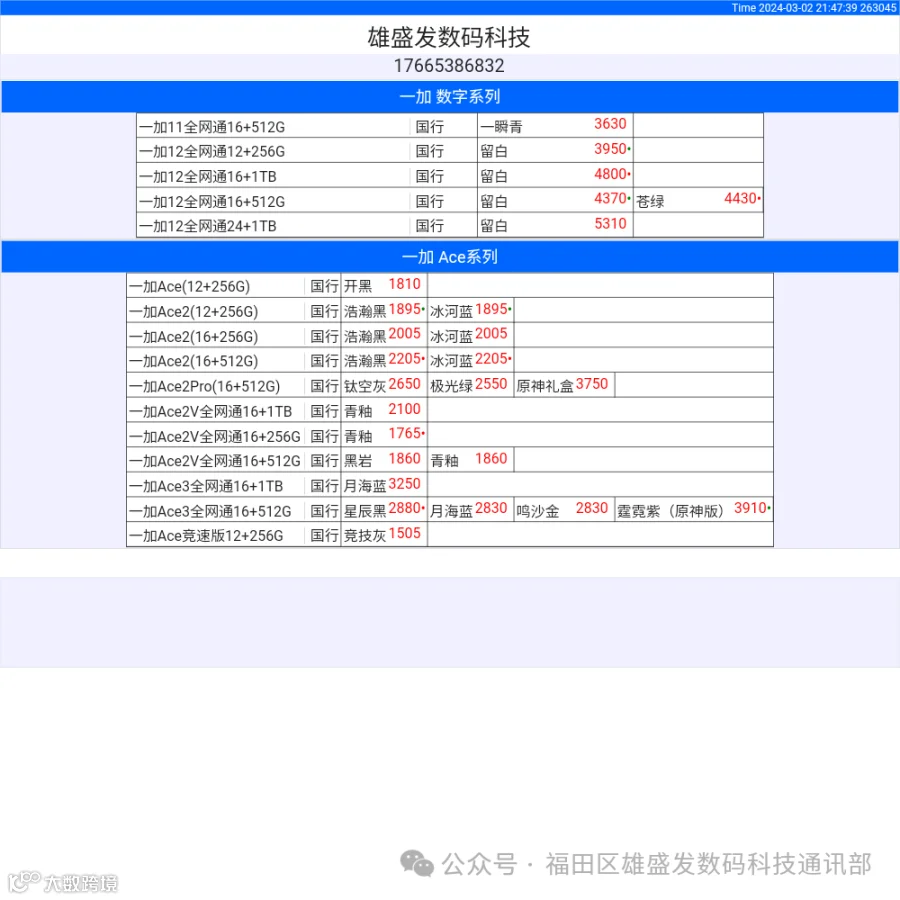This screenshot has height=900, width=900.
Task: Select the model 一加Ace2(12+256G)
Action: (x=194, y=312)
